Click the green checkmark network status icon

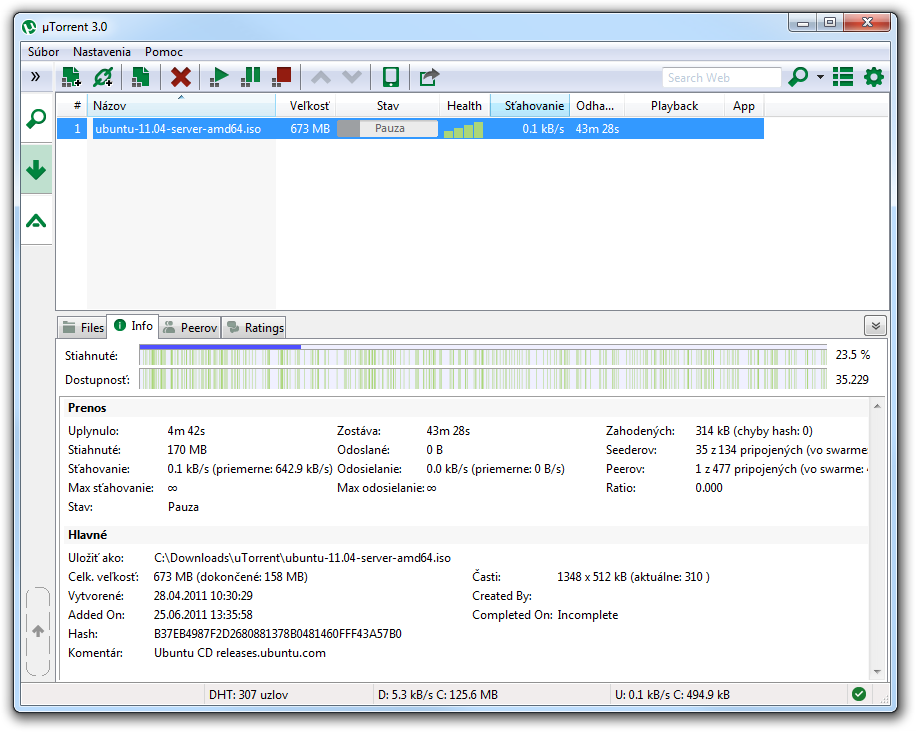[x=858, y=694]
